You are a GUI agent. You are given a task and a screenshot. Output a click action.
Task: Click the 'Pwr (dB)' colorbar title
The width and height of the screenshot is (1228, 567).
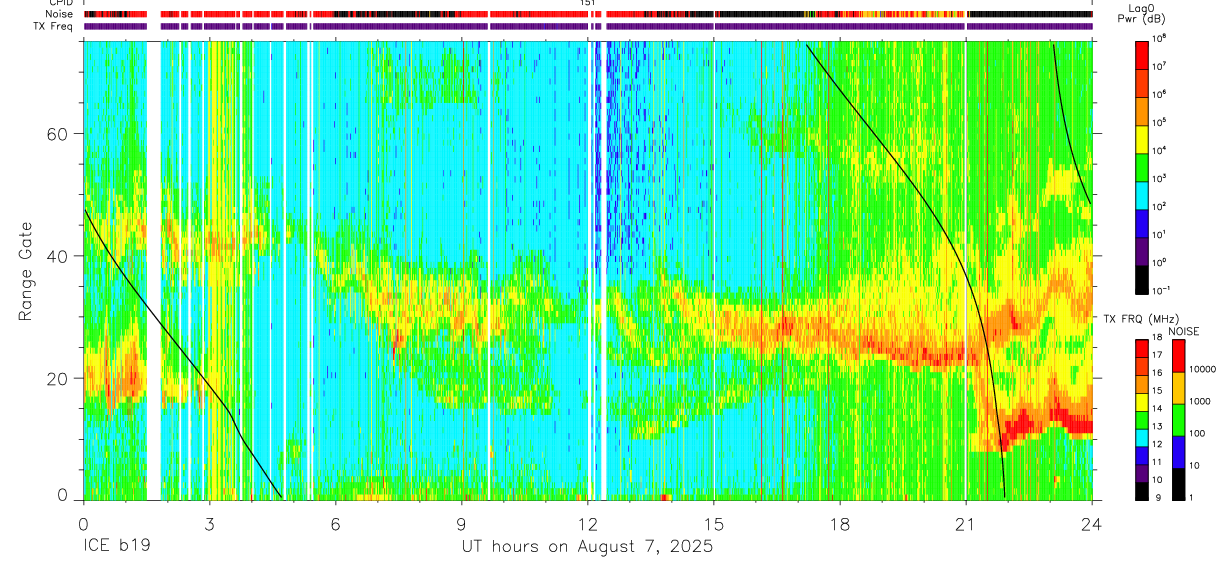pos(1142,19)
